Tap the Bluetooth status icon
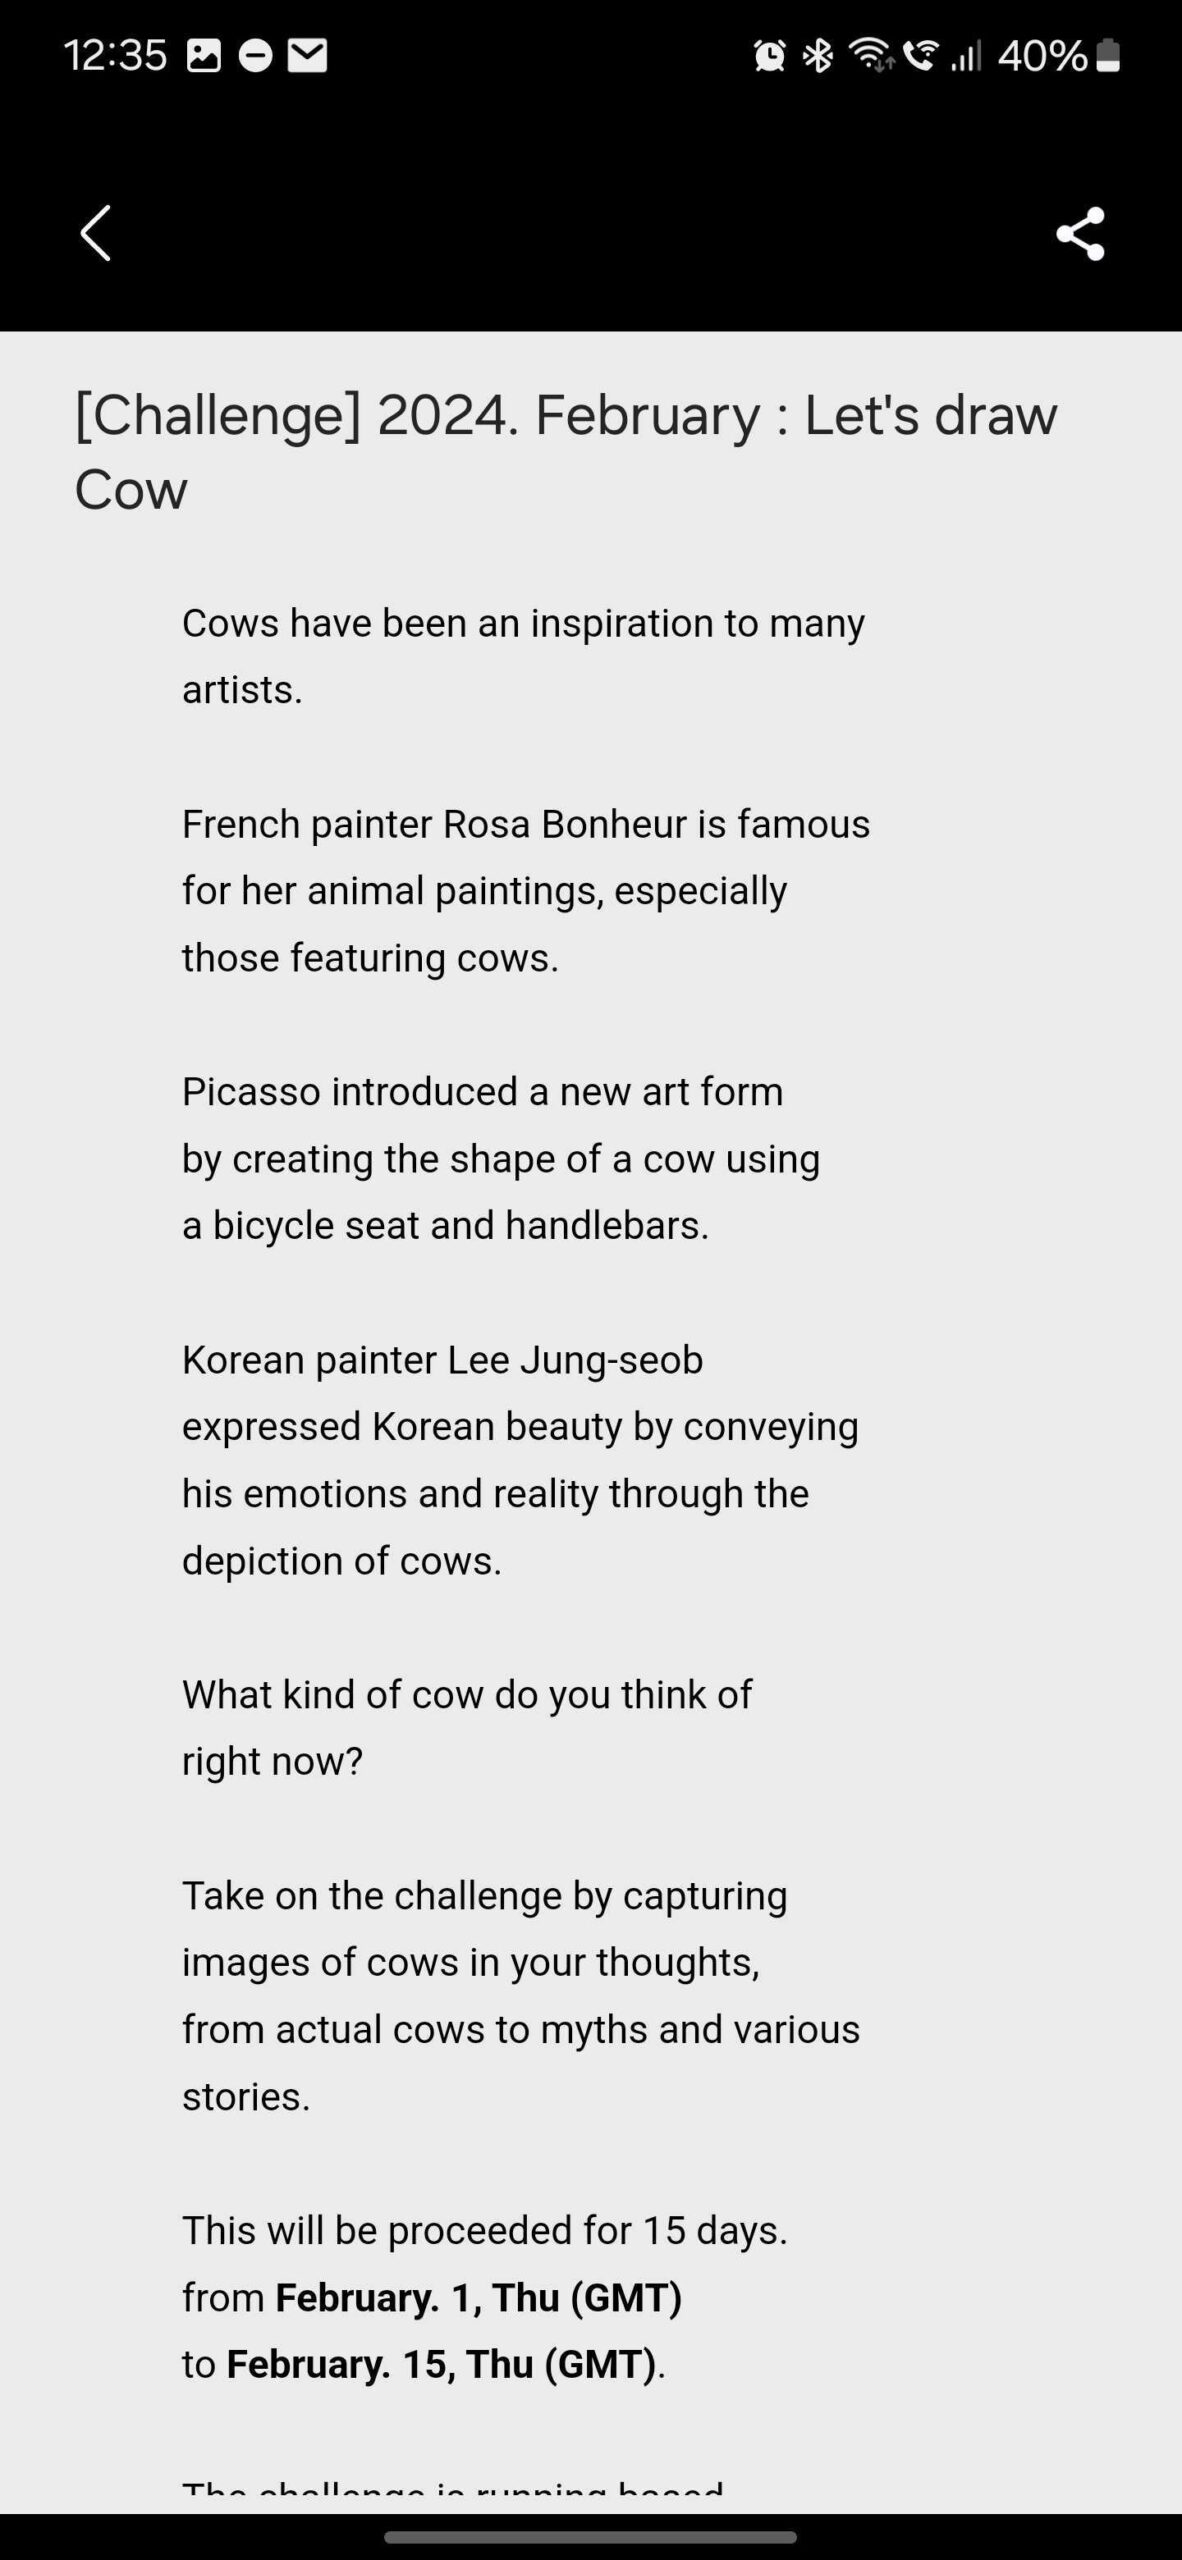 [x=818, y=55]
